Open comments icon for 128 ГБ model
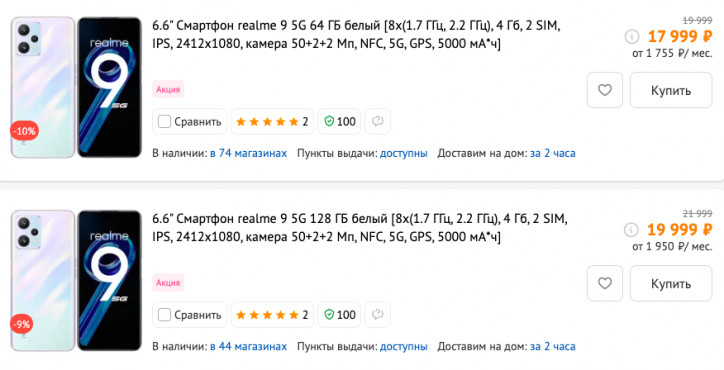This screenshot has width=724, height=370. tap(378, 315)
